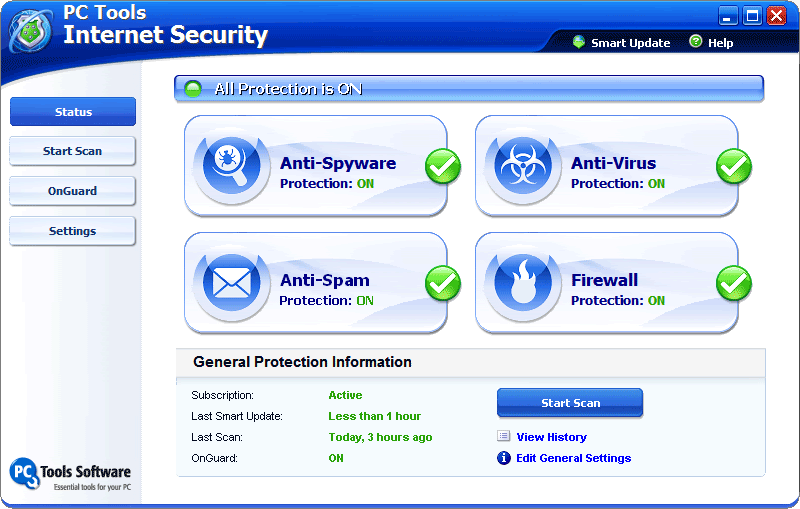Open the Settings section in sidebar
The width and height of the screenshot is (800, 509).
coord(72,231)
